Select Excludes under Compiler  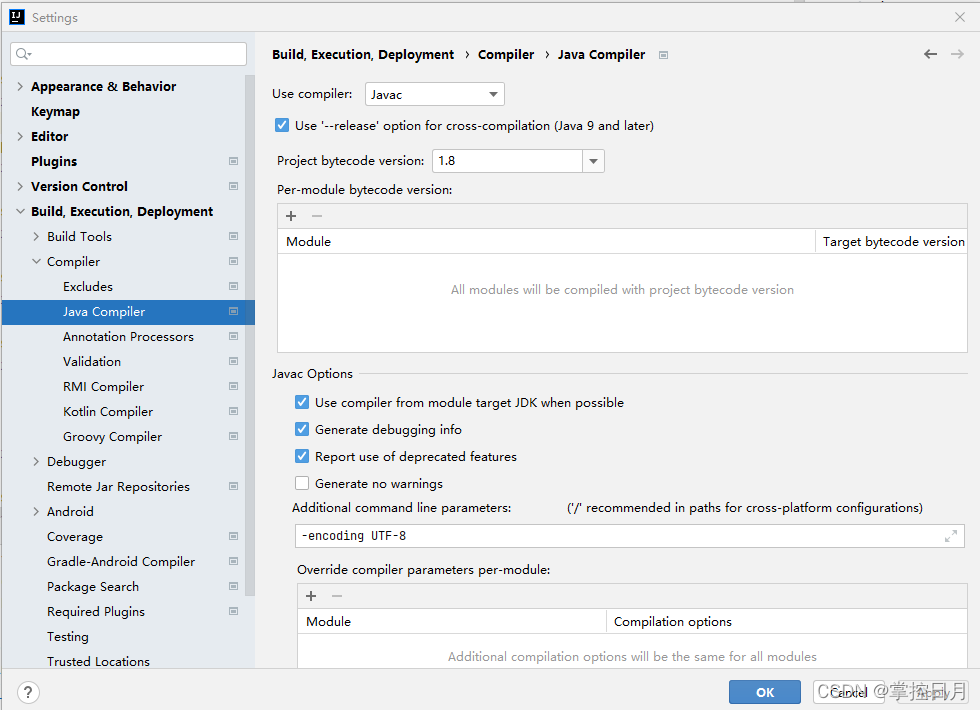point(88,286)
